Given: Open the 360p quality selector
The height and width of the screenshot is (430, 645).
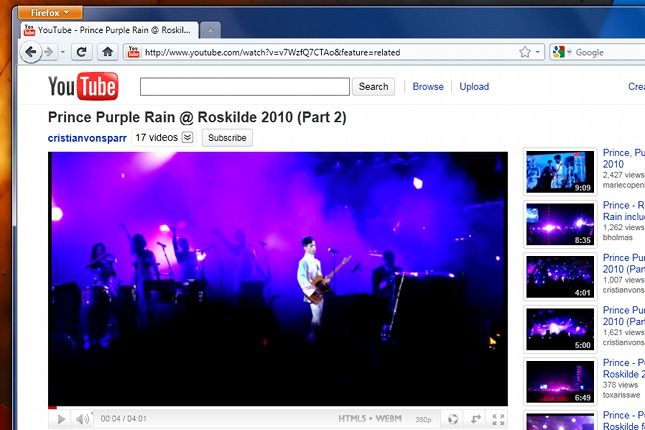Looking at the screenshot, I should pyautogui.click(x=423, y=419).
